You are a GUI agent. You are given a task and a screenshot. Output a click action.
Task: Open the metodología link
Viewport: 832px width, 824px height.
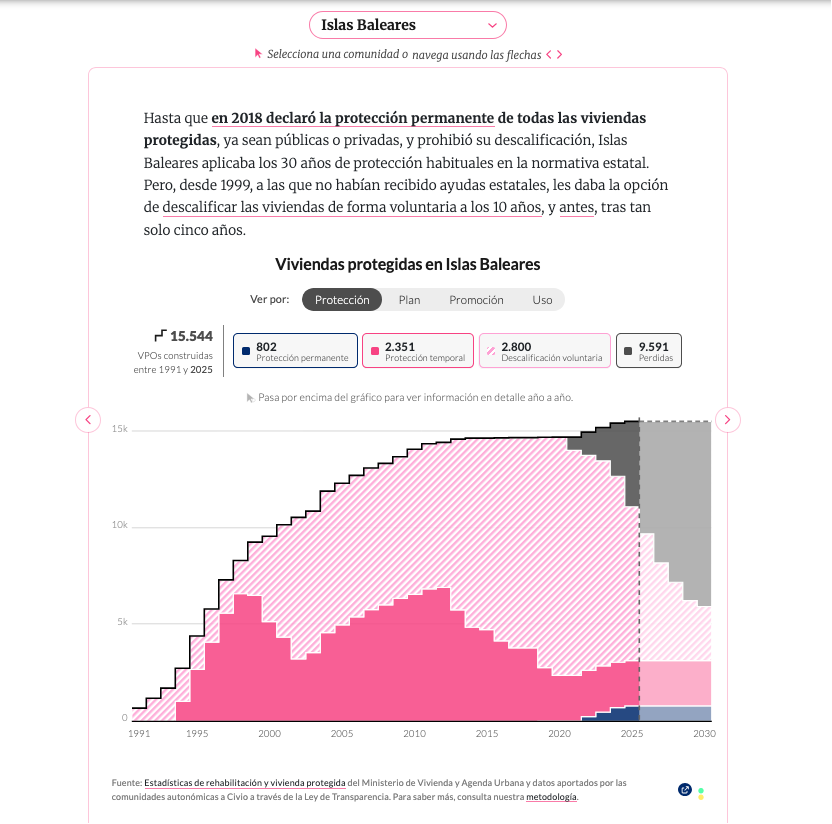click(x=551, y=797)
